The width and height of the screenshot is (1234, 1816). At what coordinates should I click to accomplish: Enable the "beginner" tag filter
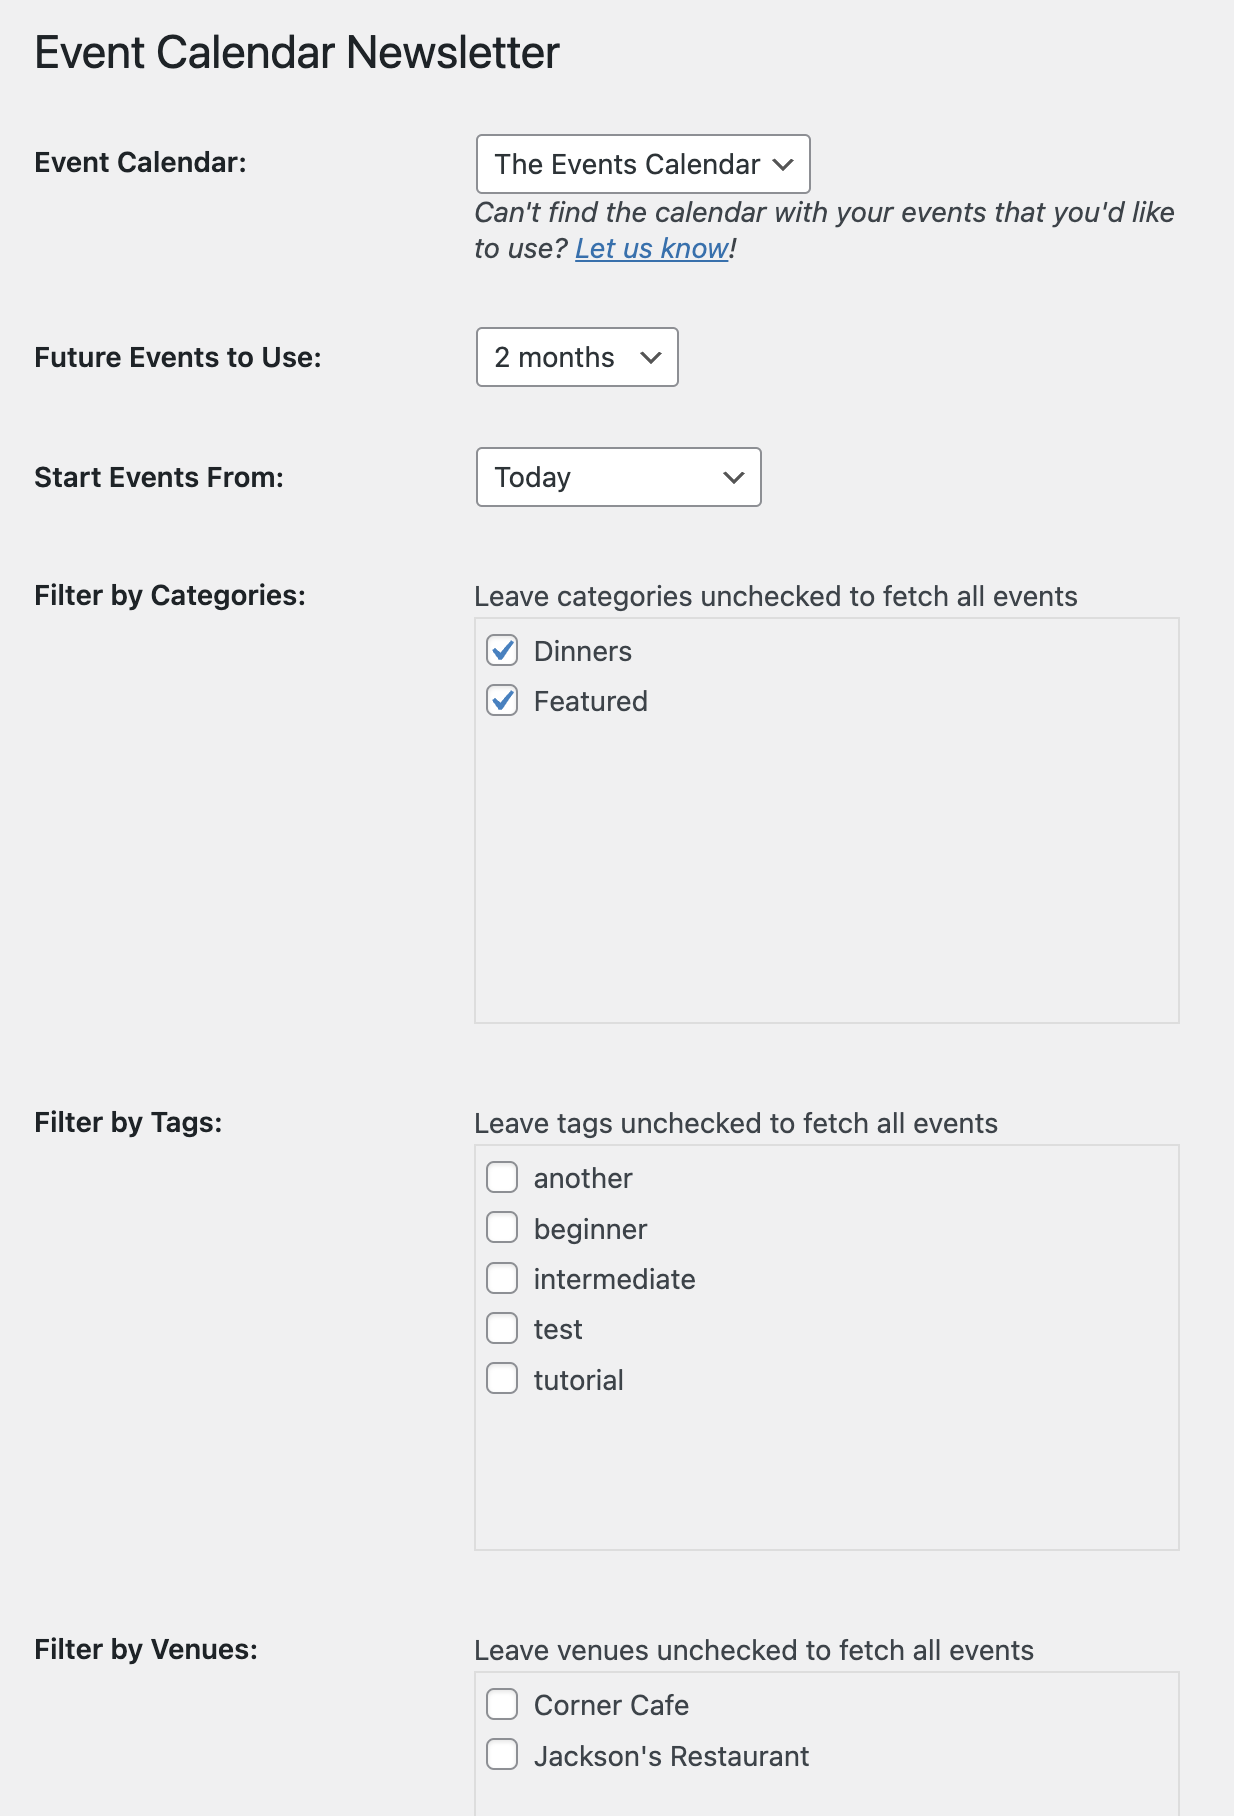tap(503, 1228)
